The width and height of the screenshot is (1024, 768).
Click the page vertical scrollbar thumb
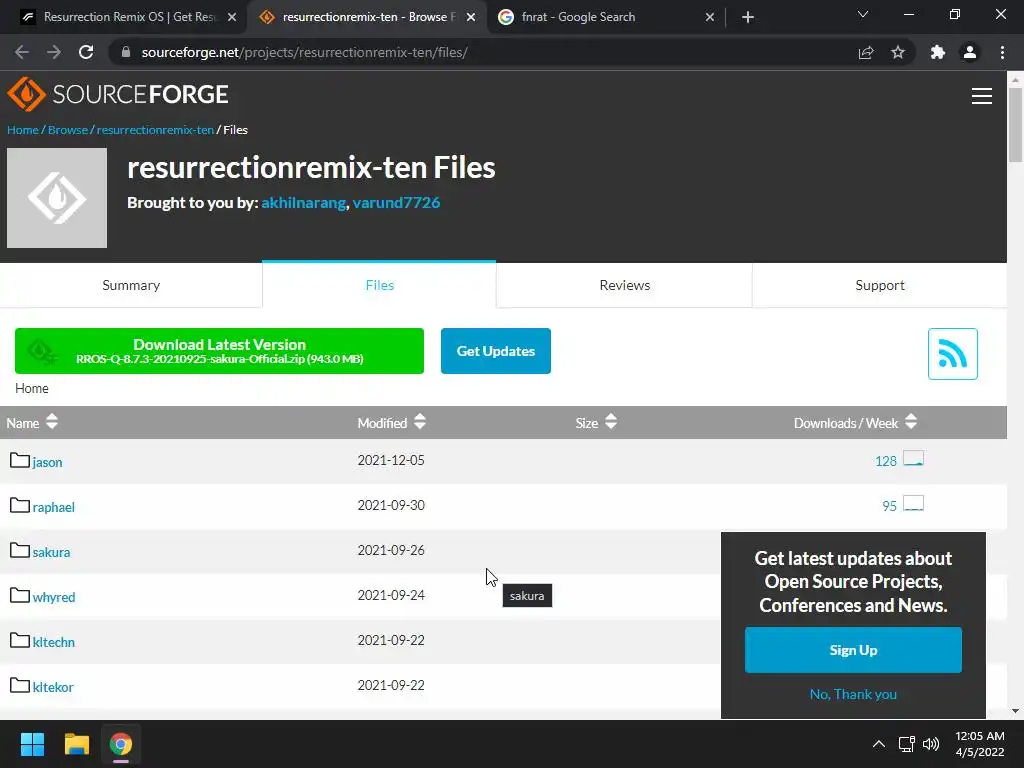click(1015, 125)
